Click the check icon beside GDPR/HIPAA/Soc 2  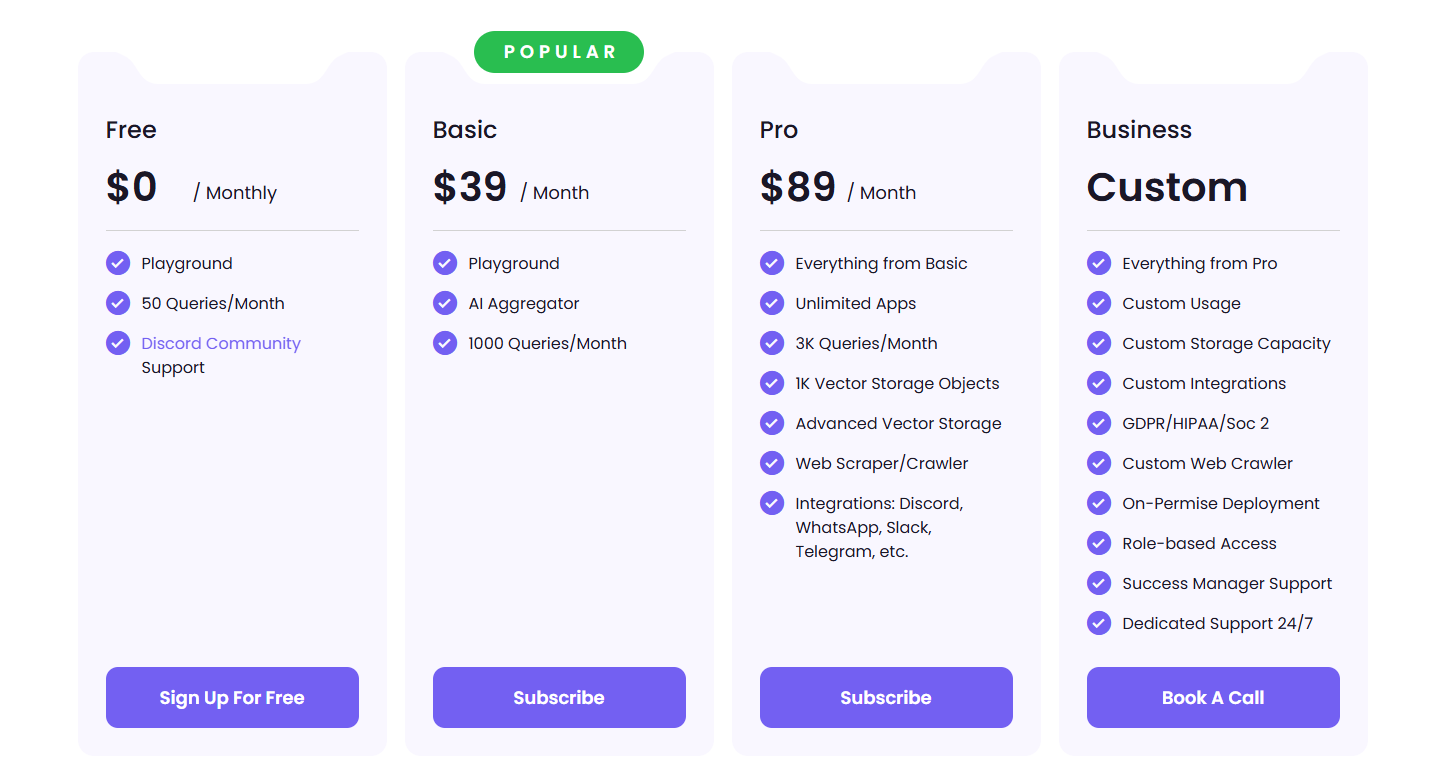point(1099,423)
